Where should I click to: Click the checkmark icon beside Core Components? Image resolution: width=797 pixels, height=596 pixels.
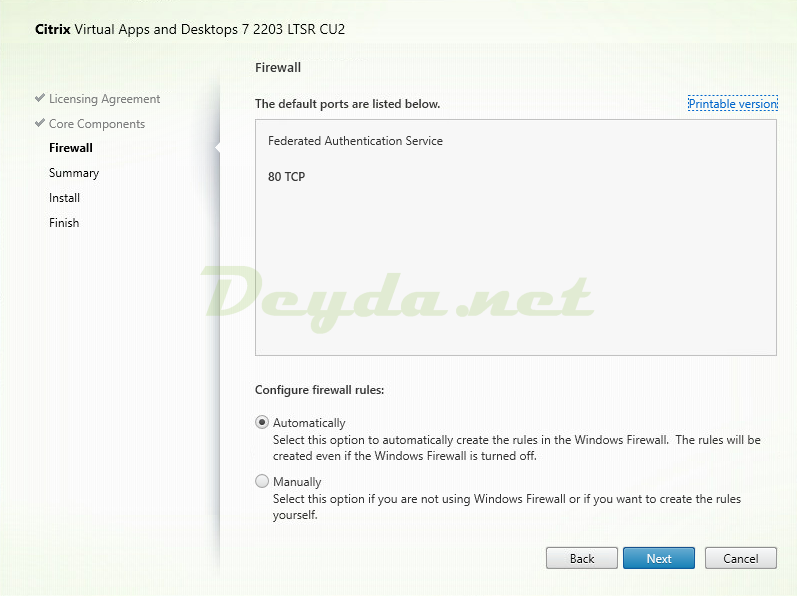click(40, 124)
